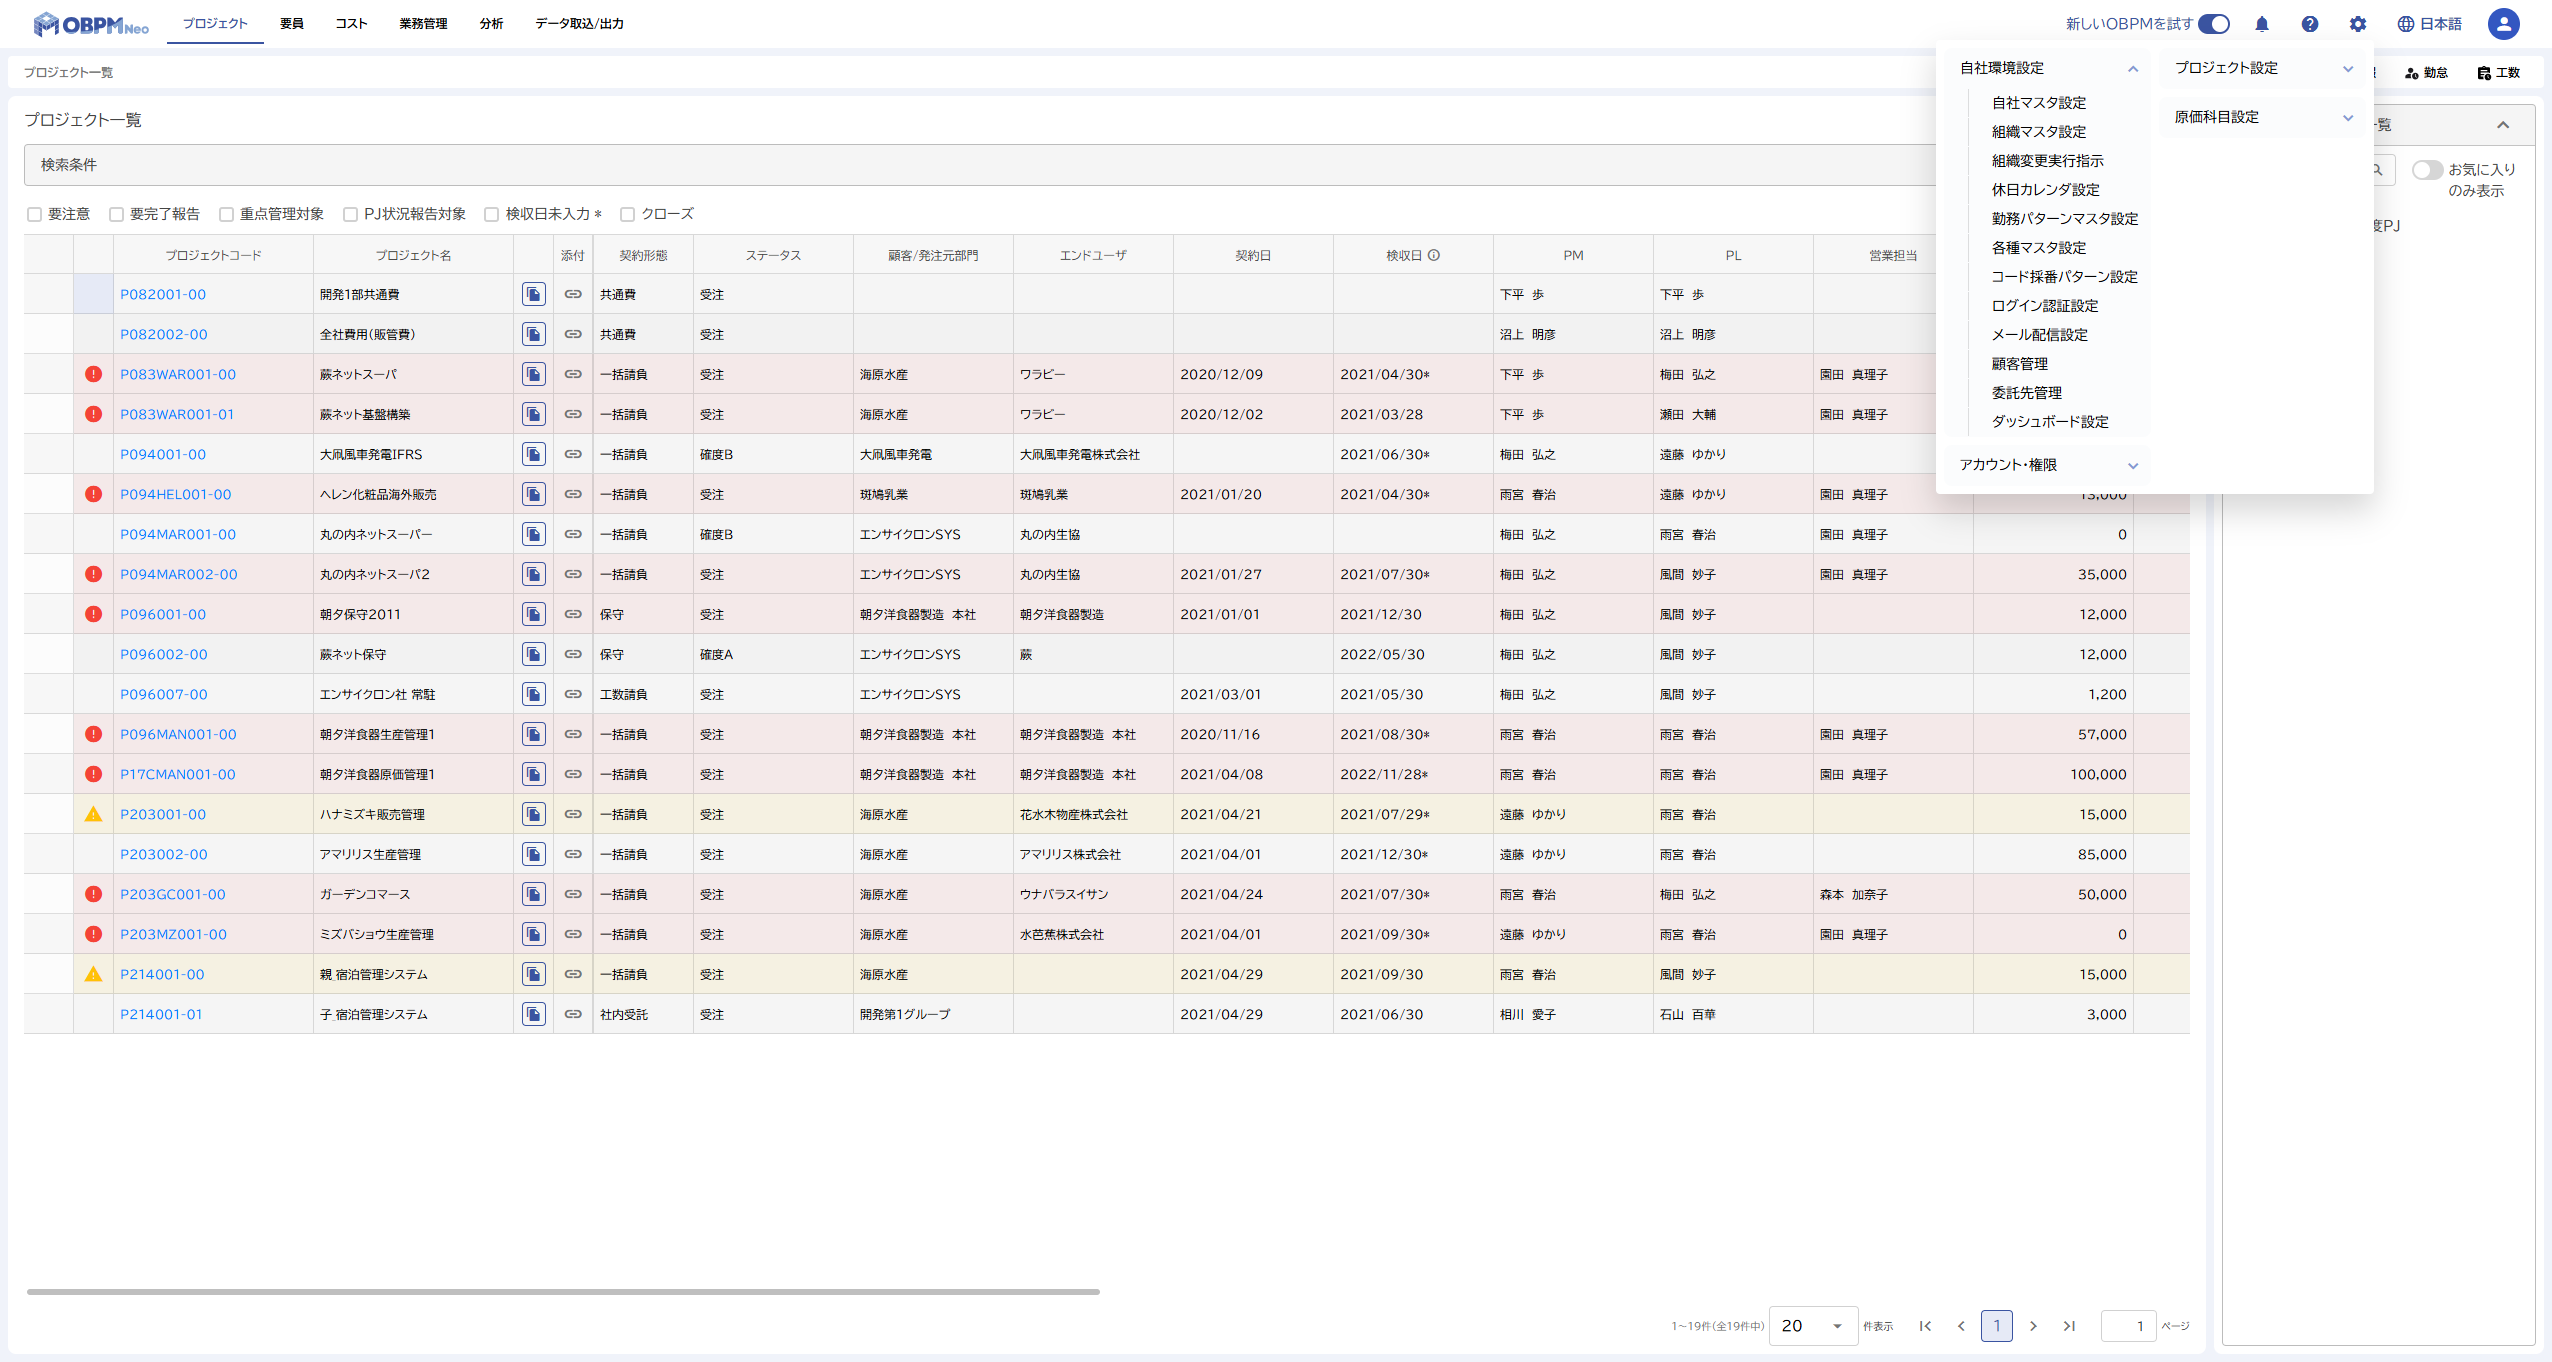Click the page number input field

(x=2127, y=1326)
